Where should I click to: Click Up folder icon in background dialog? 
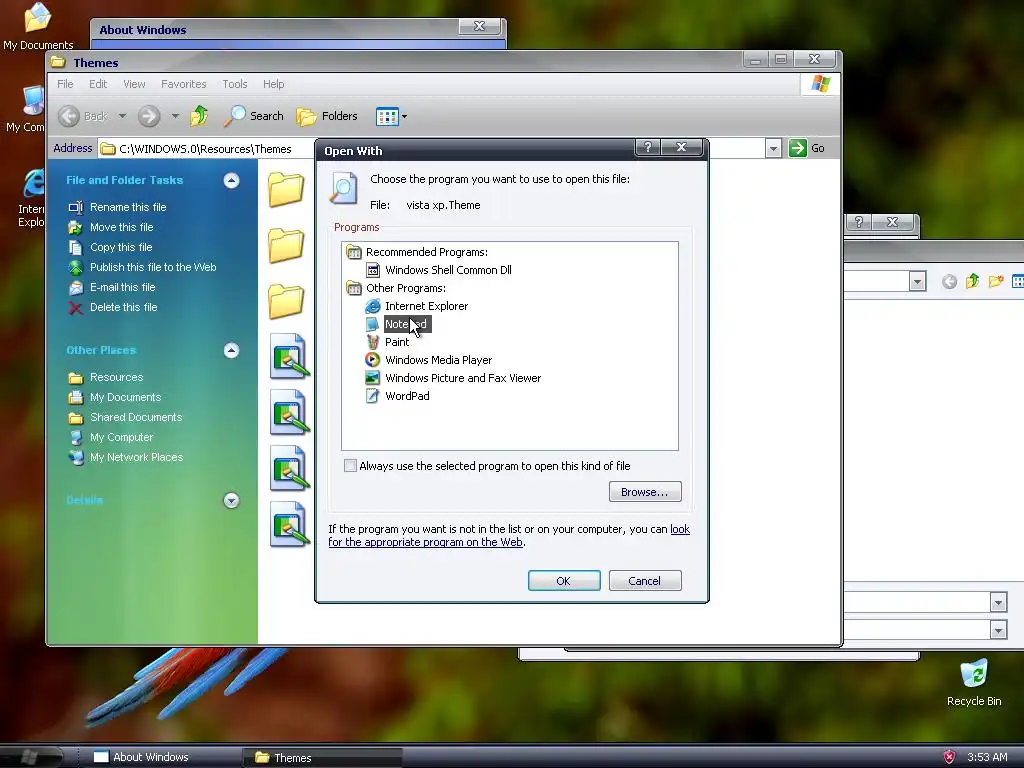(972, 281)
